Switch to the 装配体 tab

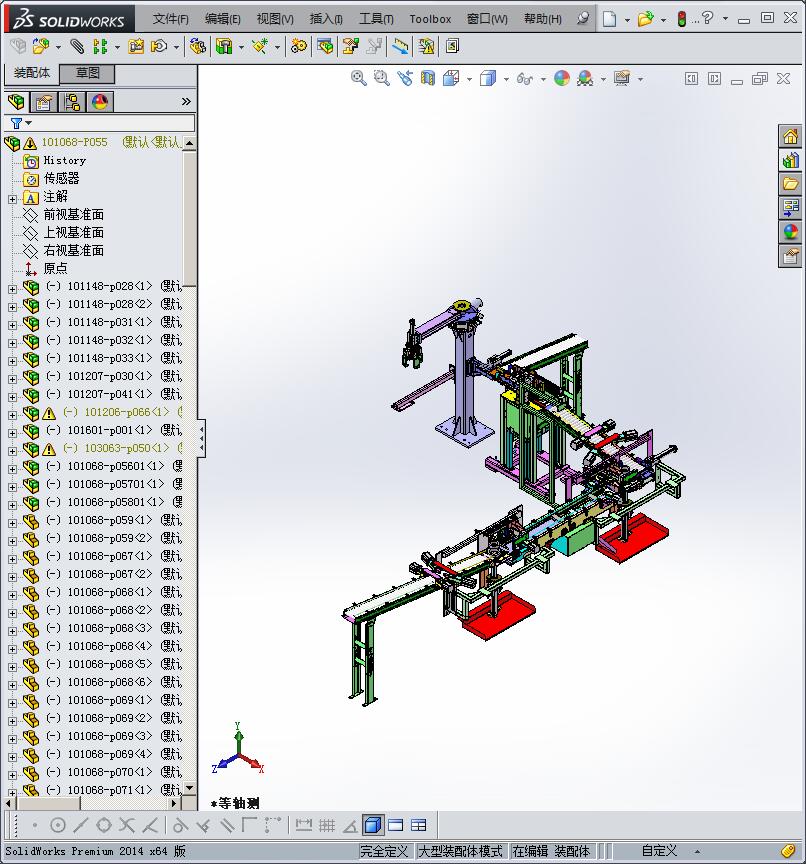pos(31,73)
